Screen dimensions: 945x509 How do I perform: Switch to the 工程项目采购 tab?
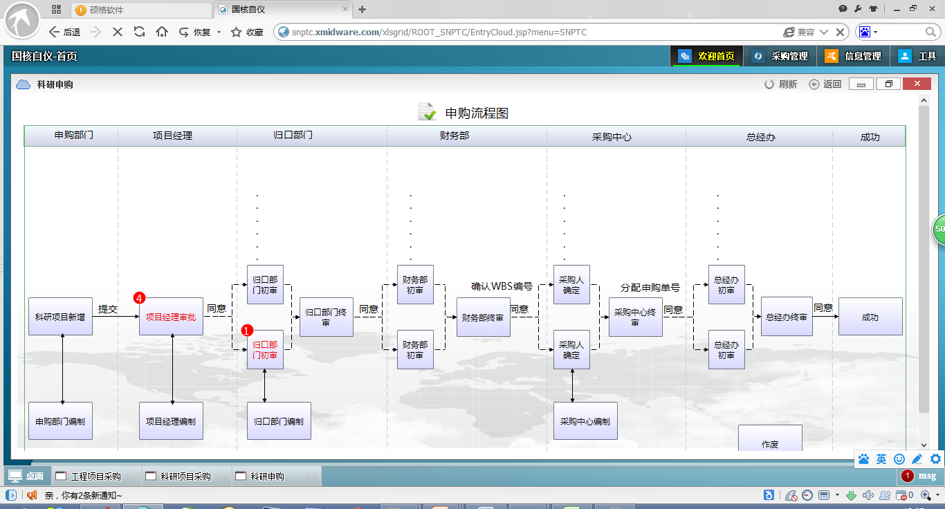click(90, 477)
